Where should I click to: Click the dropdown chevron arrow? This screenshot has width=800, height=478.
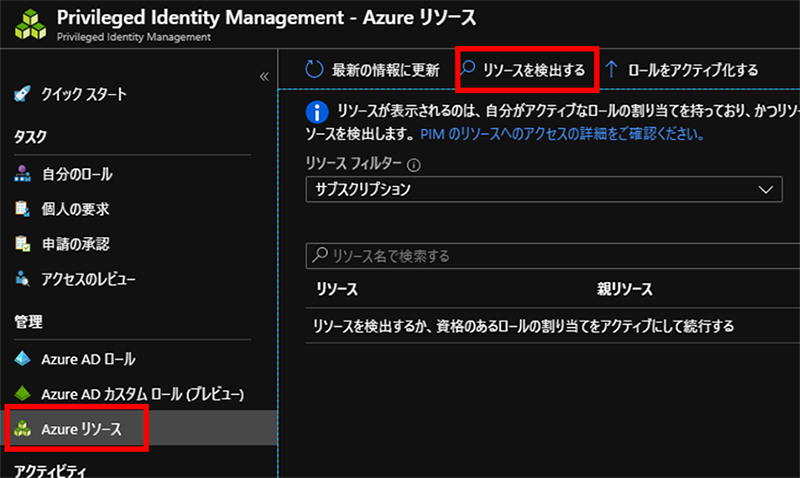point(765,190)
